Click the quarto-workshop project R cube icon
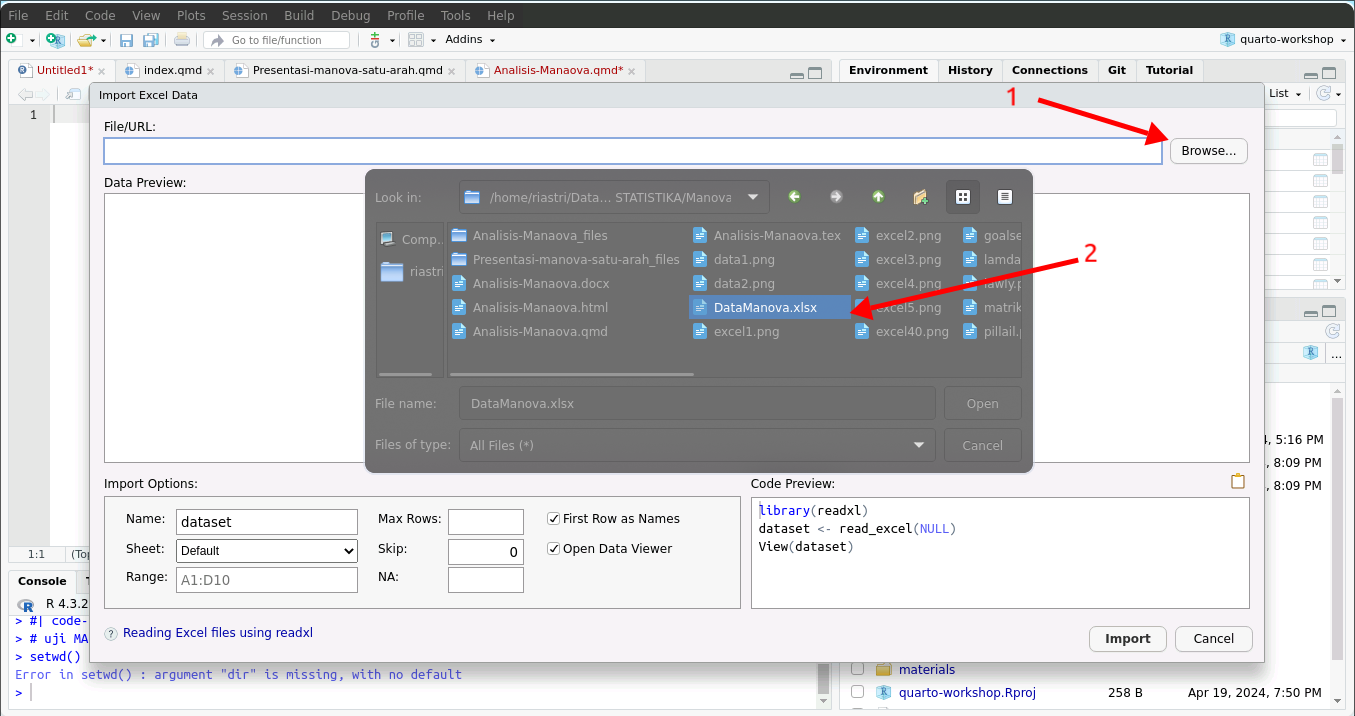The height and width of the screenshot is (716, 1355). coord(1227,40)
